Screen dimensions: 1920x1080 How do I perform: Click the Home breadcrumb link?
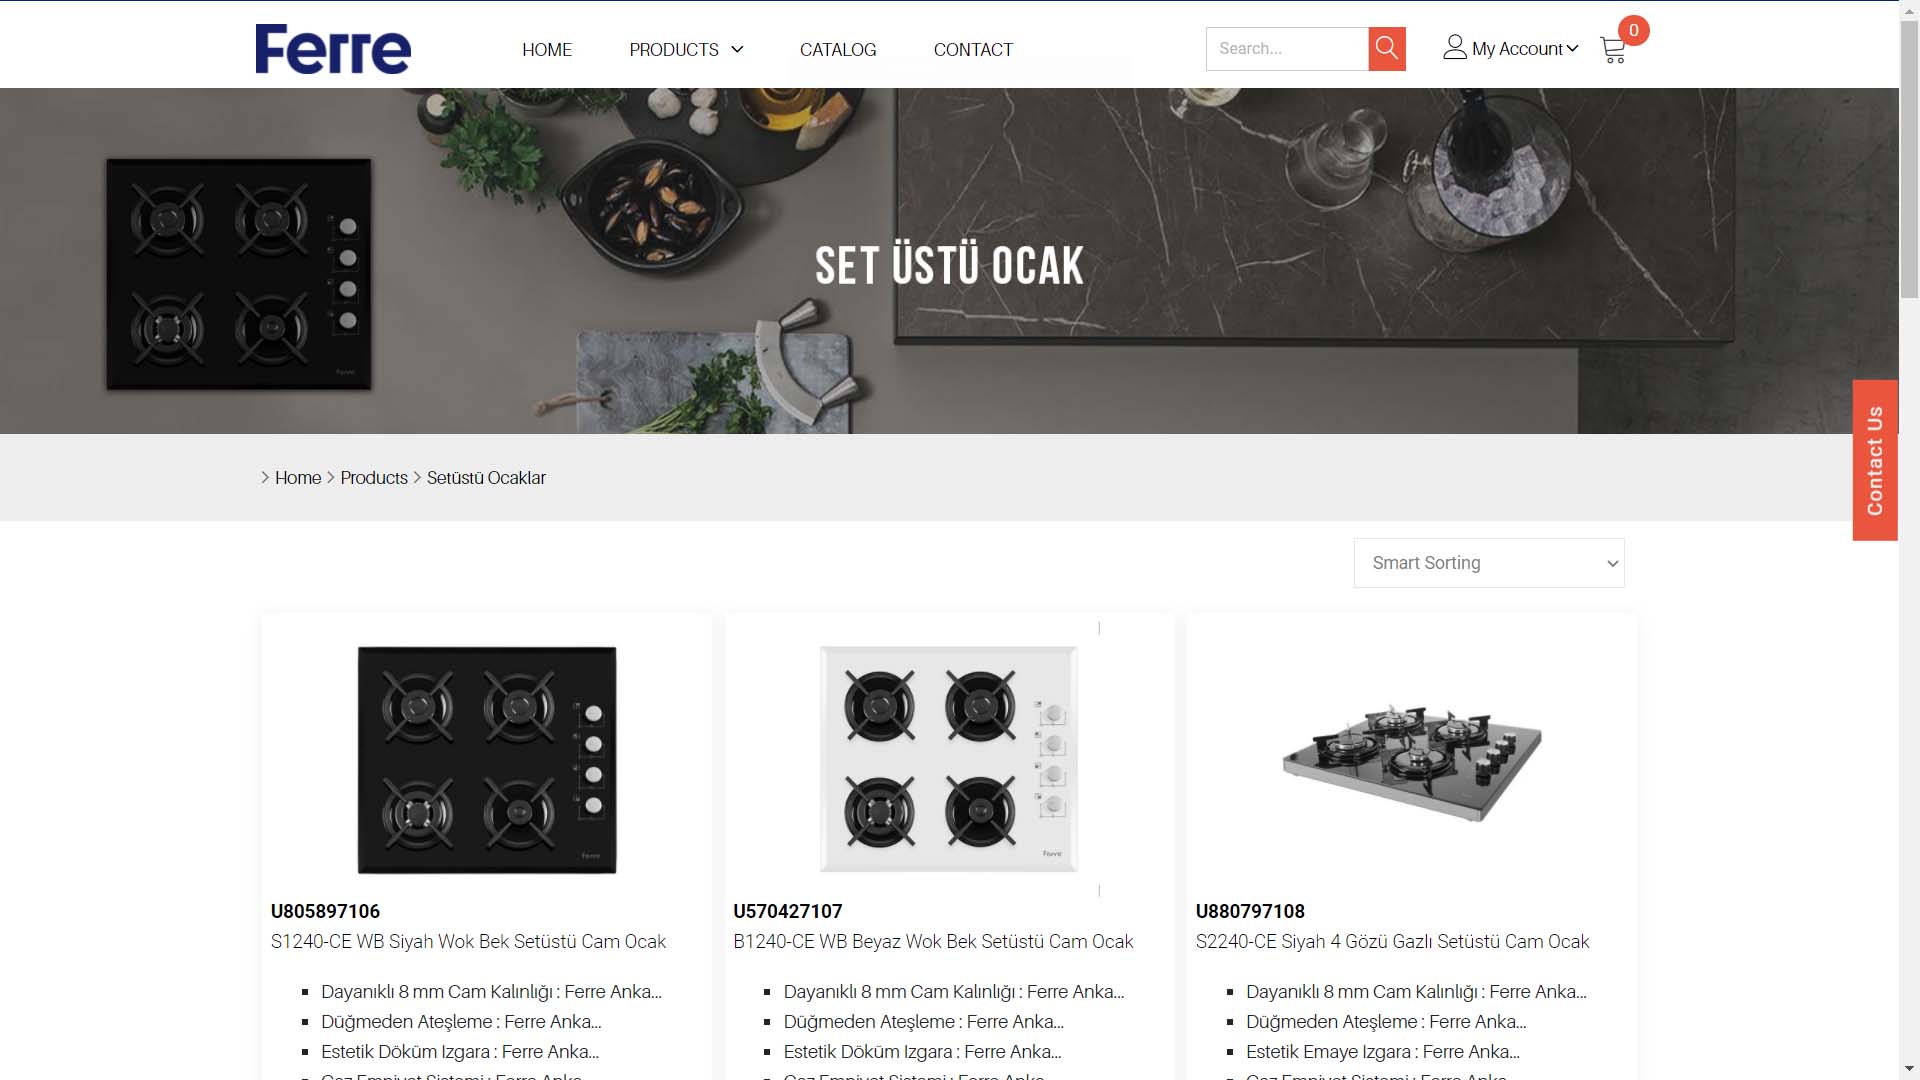pyautogui.click(x=298, y=478)
